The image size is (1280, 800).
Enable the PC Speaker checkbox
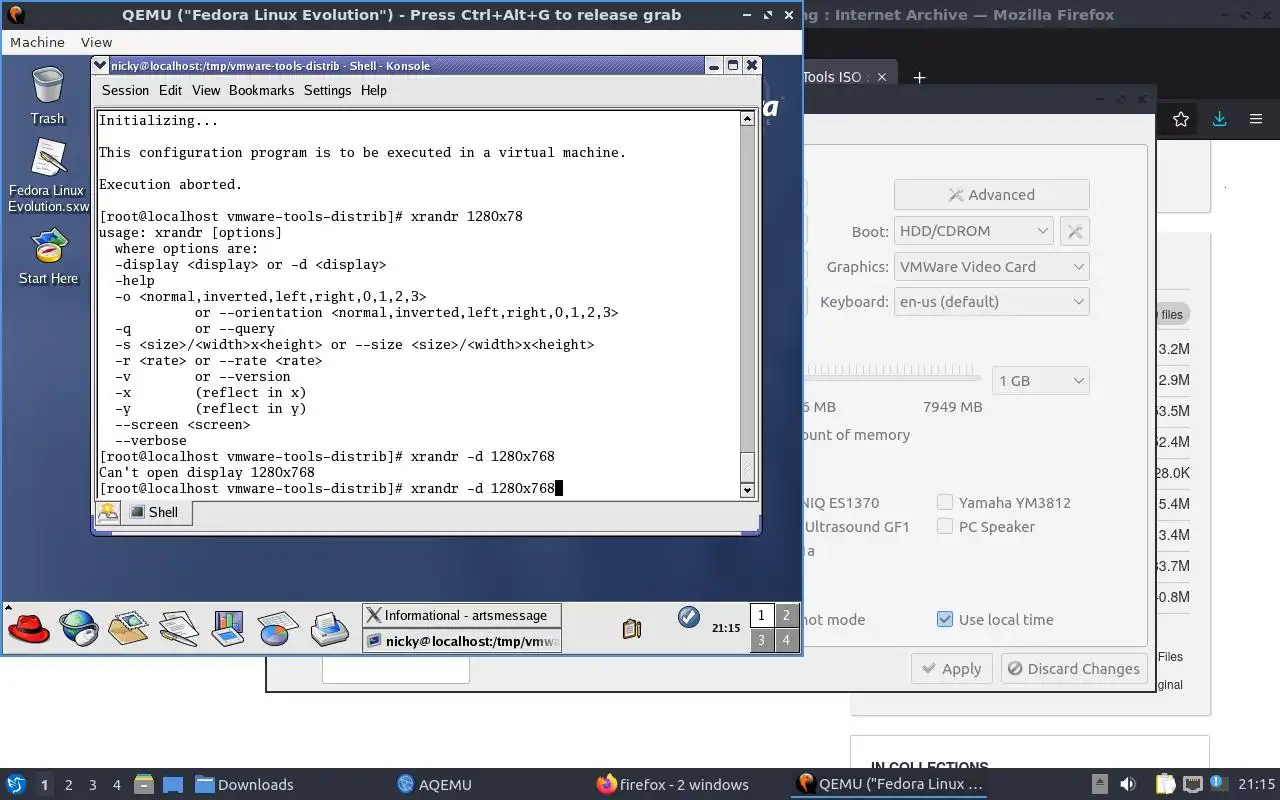point(945,526)
